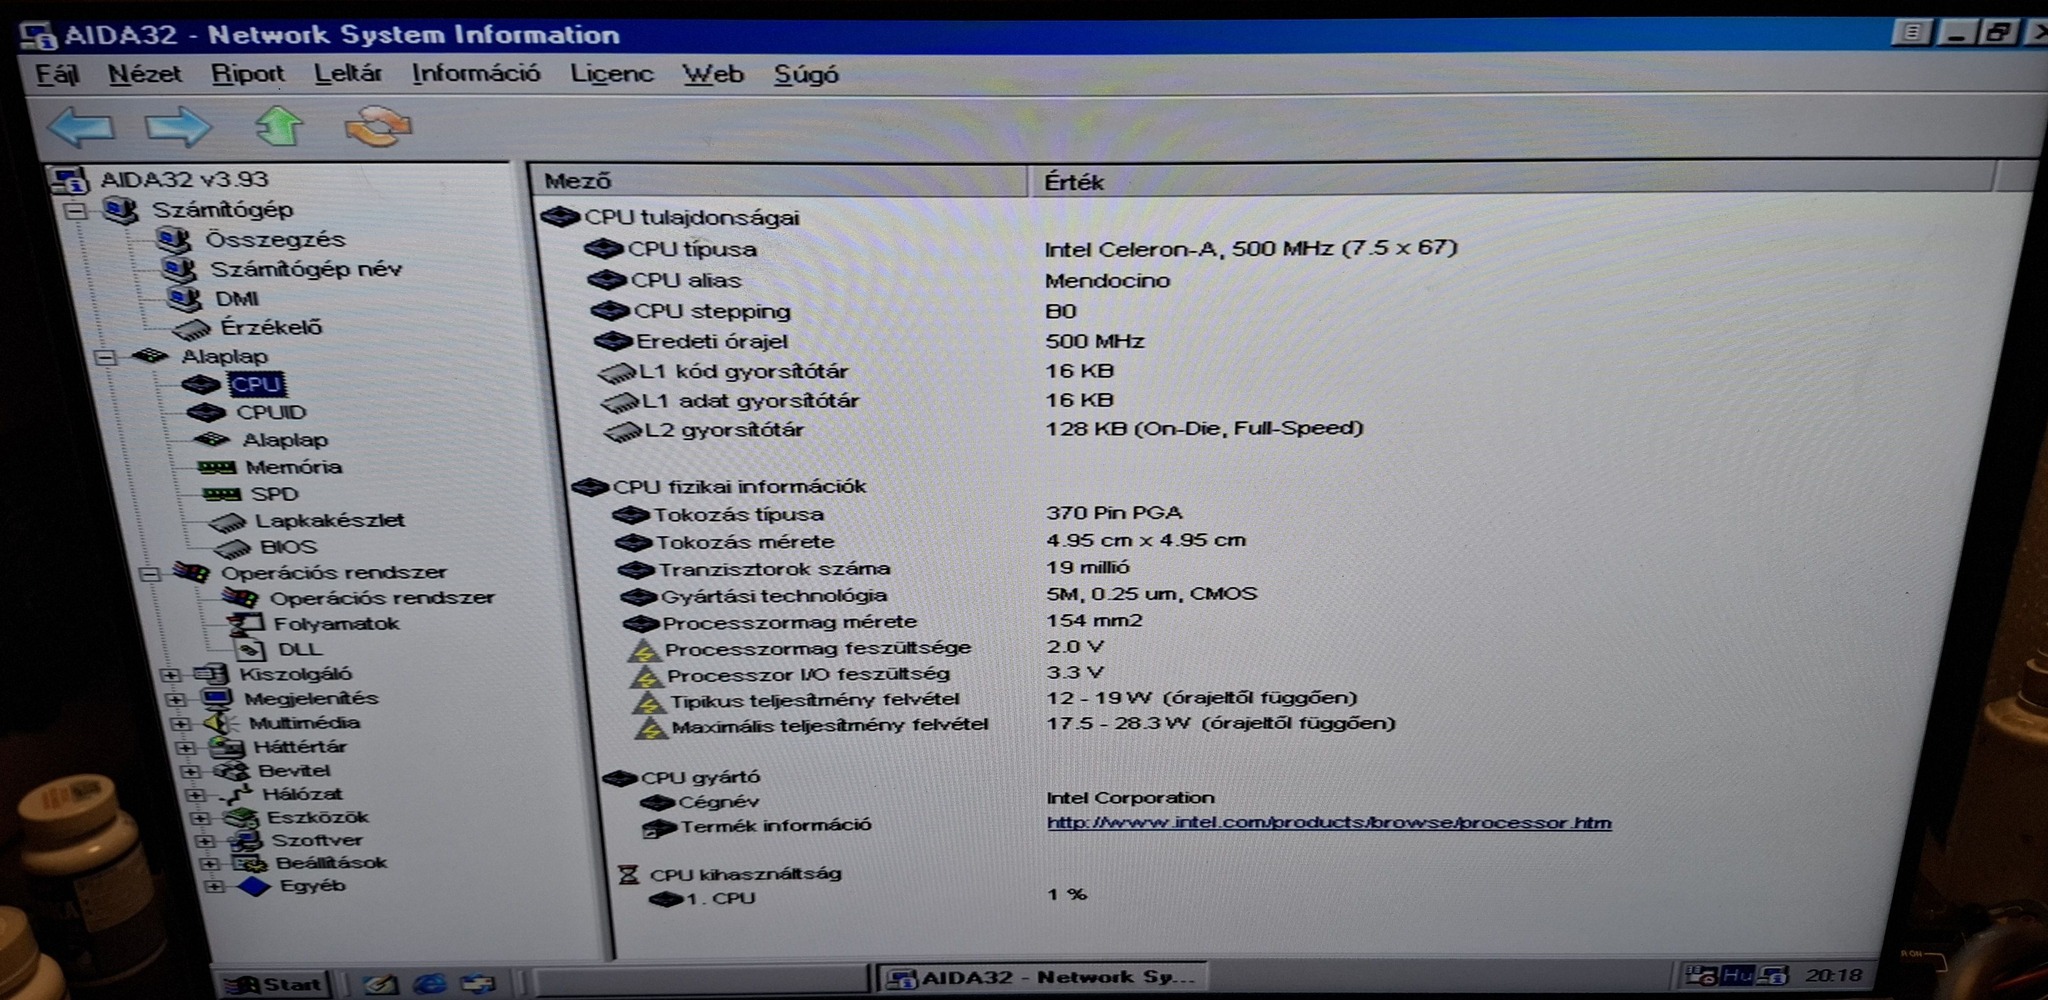Select the CPU tree item
This screenshot has width=2048, height=1000.
(x=256, y=384)
